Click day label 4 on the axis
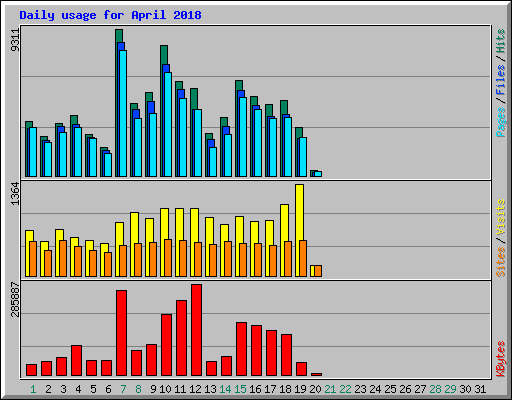512x400 pixels. 78,389
